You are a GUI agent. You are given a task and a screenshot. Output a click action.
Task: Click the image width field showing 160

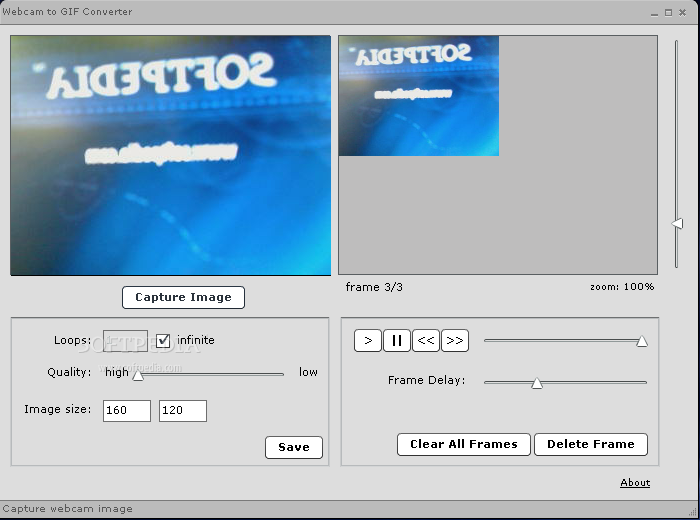point(127,411)
